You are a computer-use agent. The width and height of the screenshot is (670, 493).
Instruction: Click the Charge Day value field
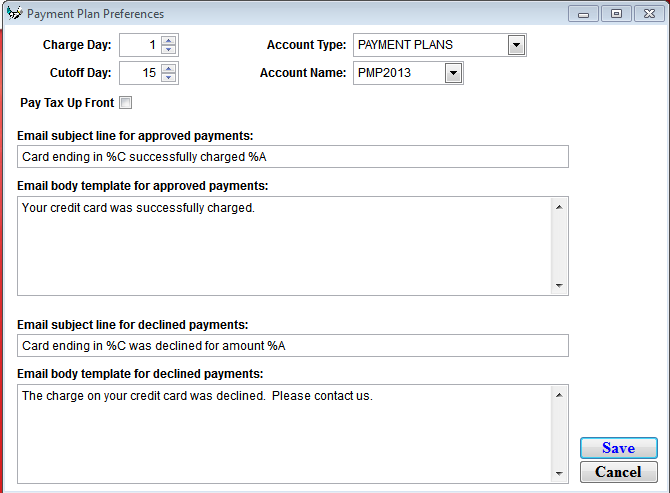click(140, 45)
